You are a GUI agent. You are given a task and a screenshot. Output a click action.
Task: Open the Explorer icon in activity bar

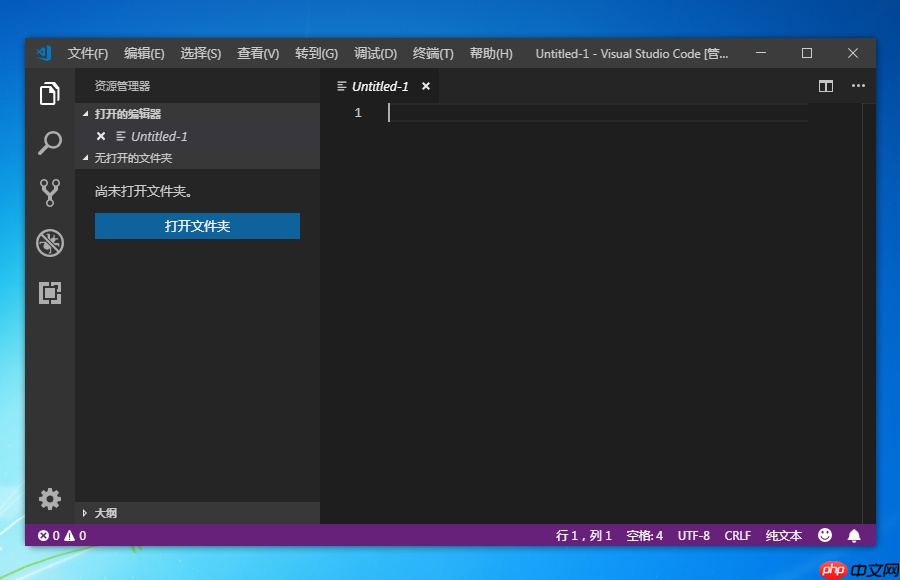point(50,93)
